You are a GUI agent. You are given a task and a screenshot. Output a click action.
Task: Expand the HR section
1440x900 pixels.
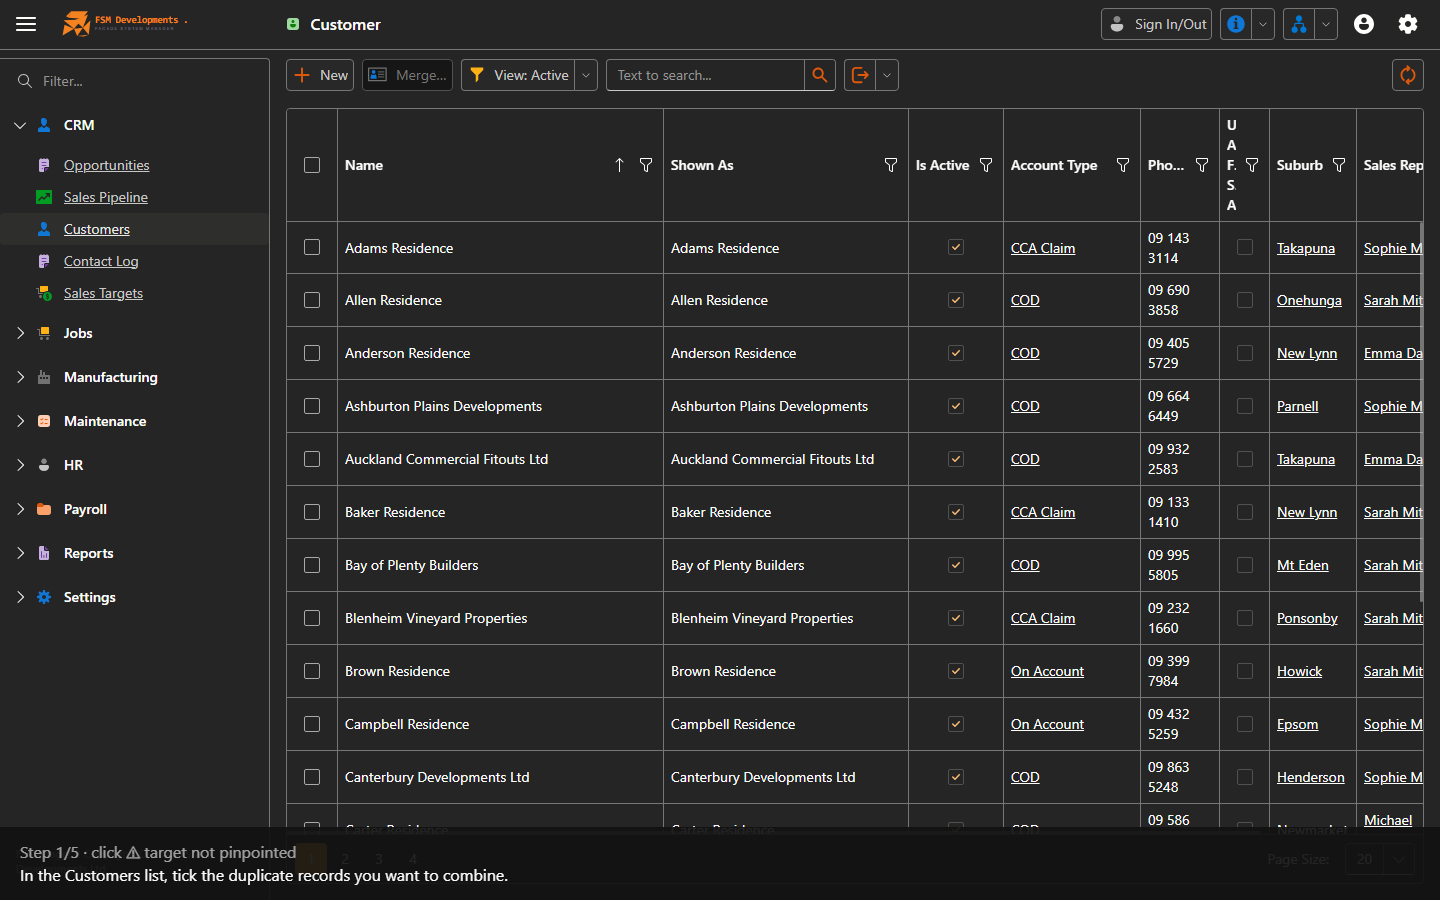[x=20, y=465]
